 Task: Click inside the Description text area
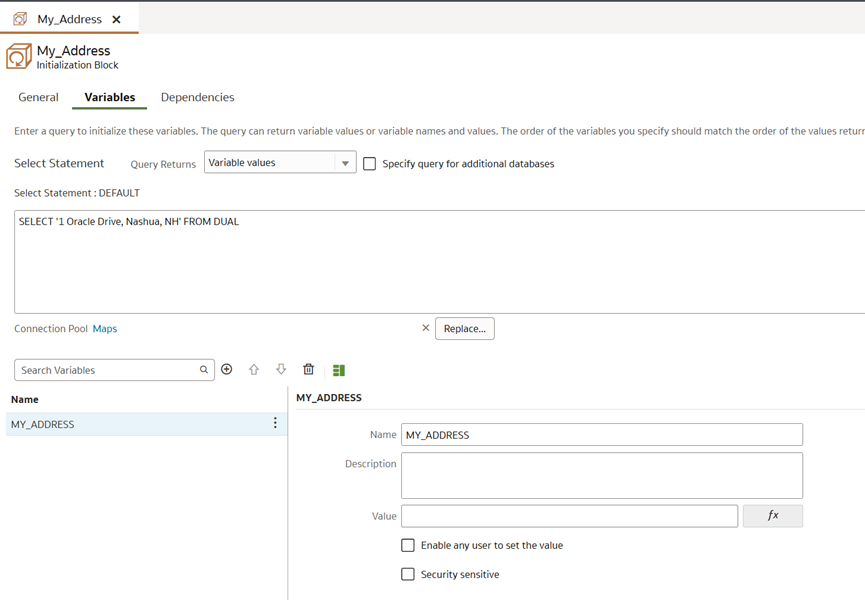(600, 475)
